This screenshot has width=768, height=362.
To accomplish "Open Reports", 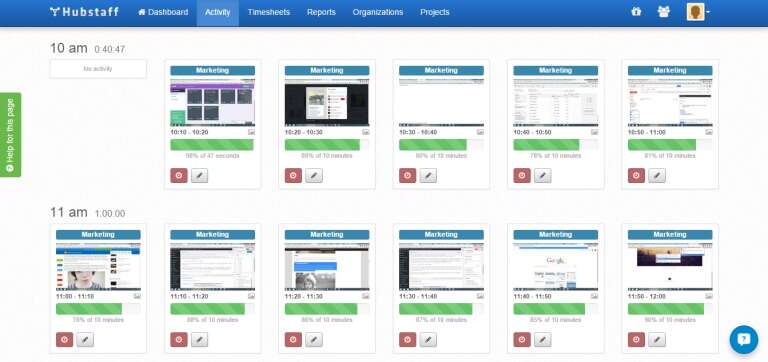I will point(321,12).
